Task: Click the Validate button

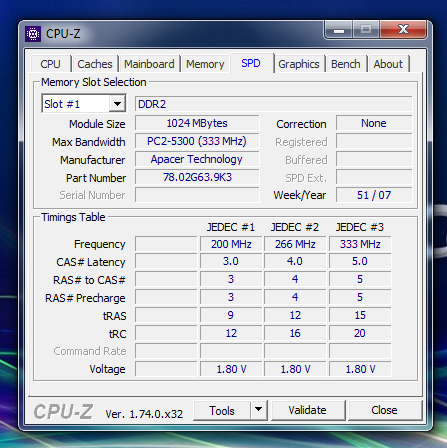Action: 307,410
